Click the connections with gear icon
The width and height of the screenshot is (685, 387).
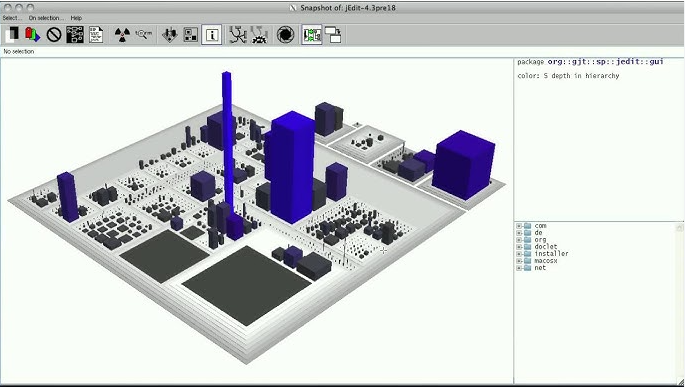tap(259, 35)
